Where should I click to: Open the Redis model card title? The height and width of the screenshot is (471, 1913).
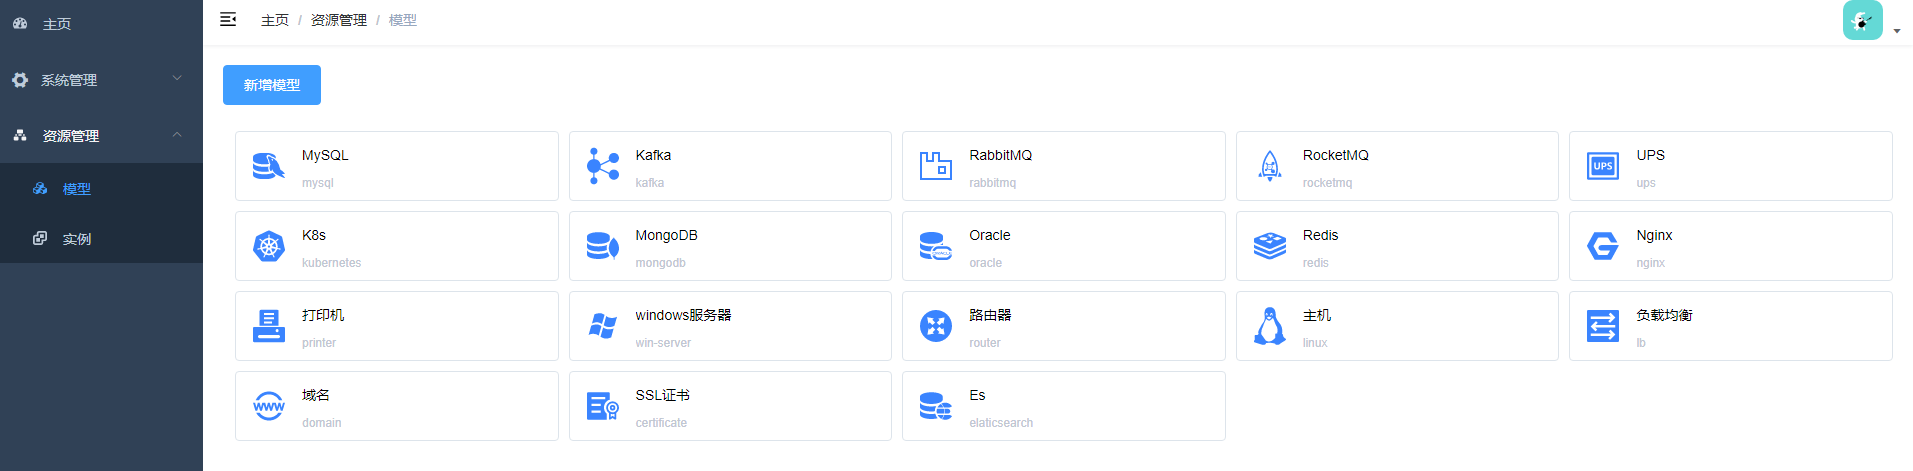coord(1320,235)
